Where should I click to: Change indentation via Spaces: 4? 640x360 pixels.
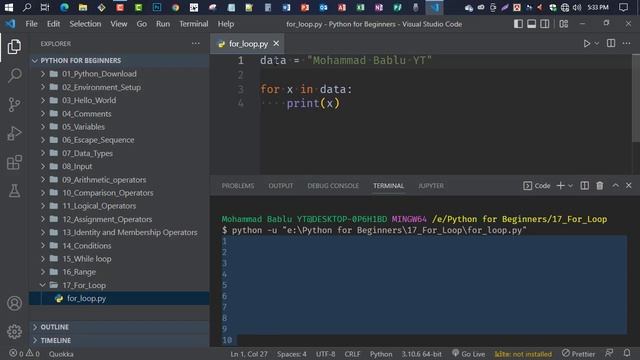291,354
